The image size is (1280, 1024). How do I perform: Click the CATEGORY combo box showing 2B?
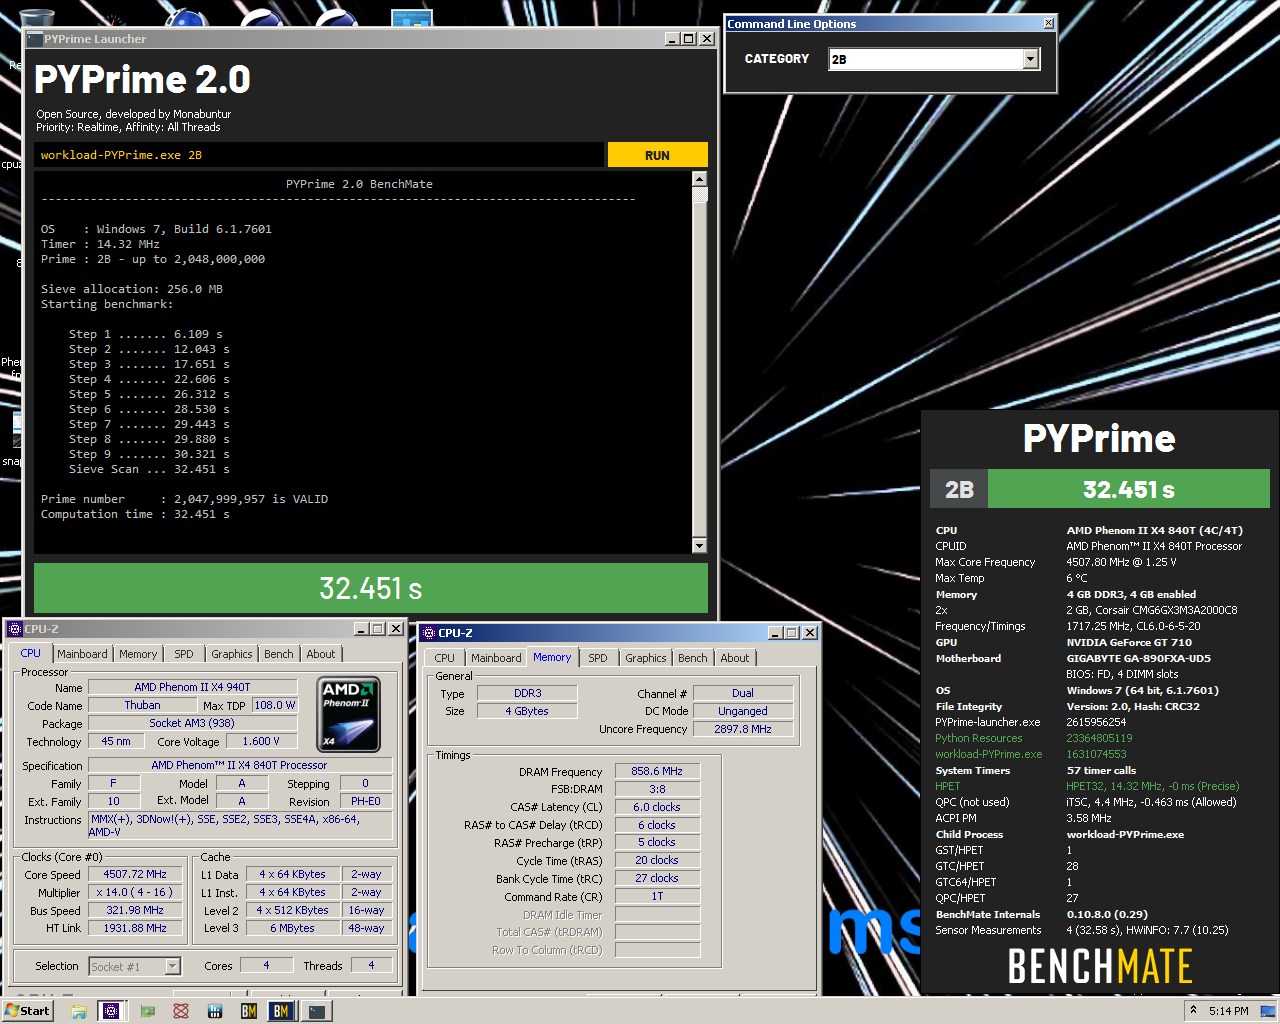[x=934, y=59]
